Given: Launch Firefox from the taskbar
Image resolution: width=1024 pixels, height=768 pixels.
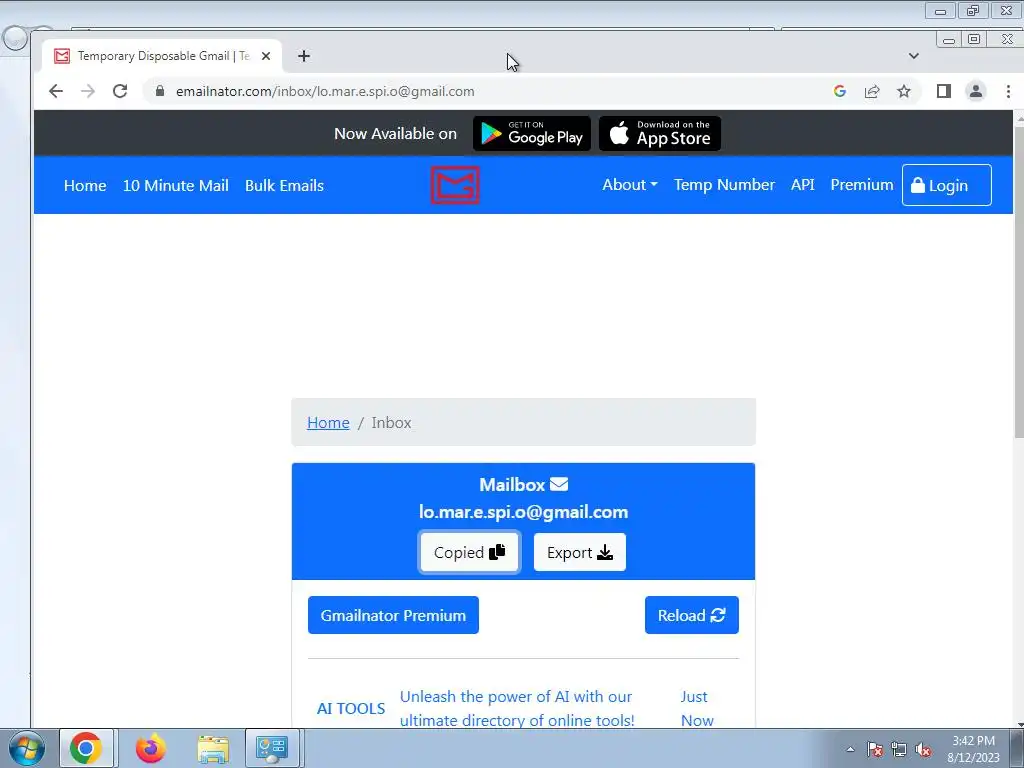Looking at the screenshot, I should 151,748.
